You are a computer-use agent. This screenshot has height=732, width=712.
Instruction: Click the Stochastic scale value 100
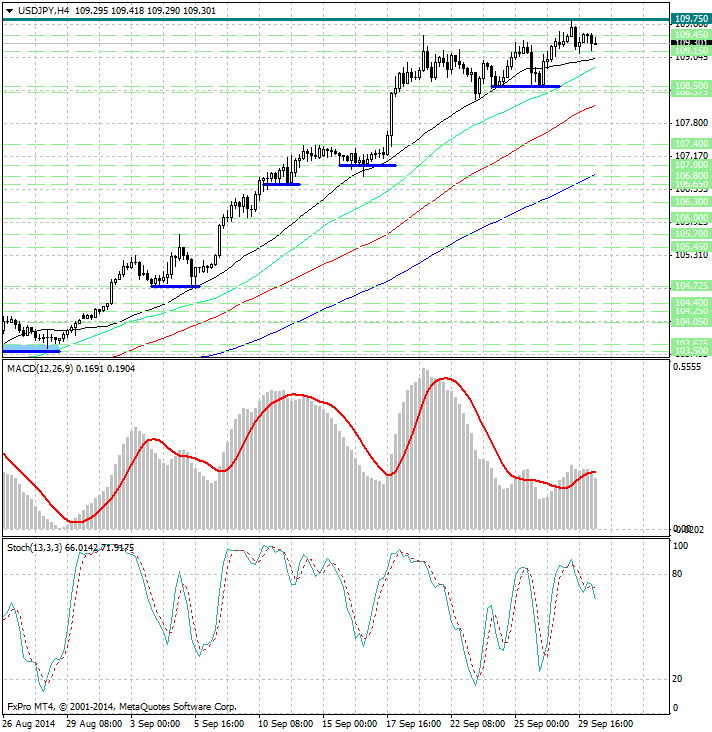(x=680, y=546)
